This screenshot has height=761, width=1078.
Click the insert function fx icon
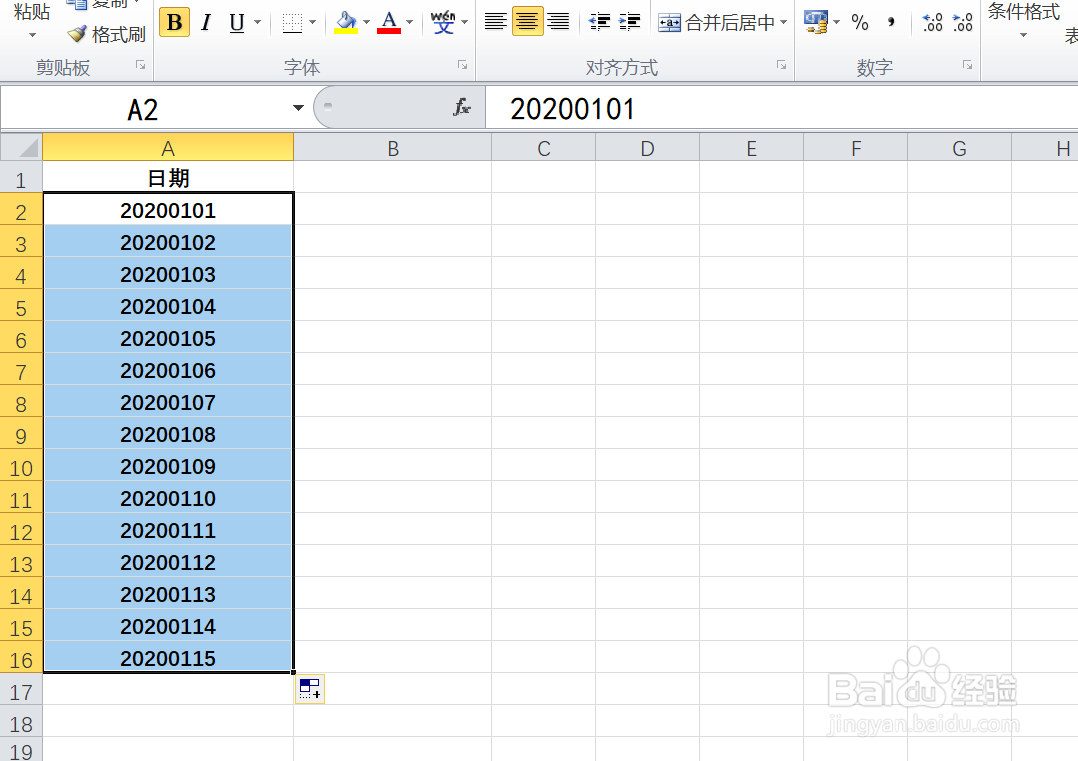pyautogui.click(x=462, y=108)
